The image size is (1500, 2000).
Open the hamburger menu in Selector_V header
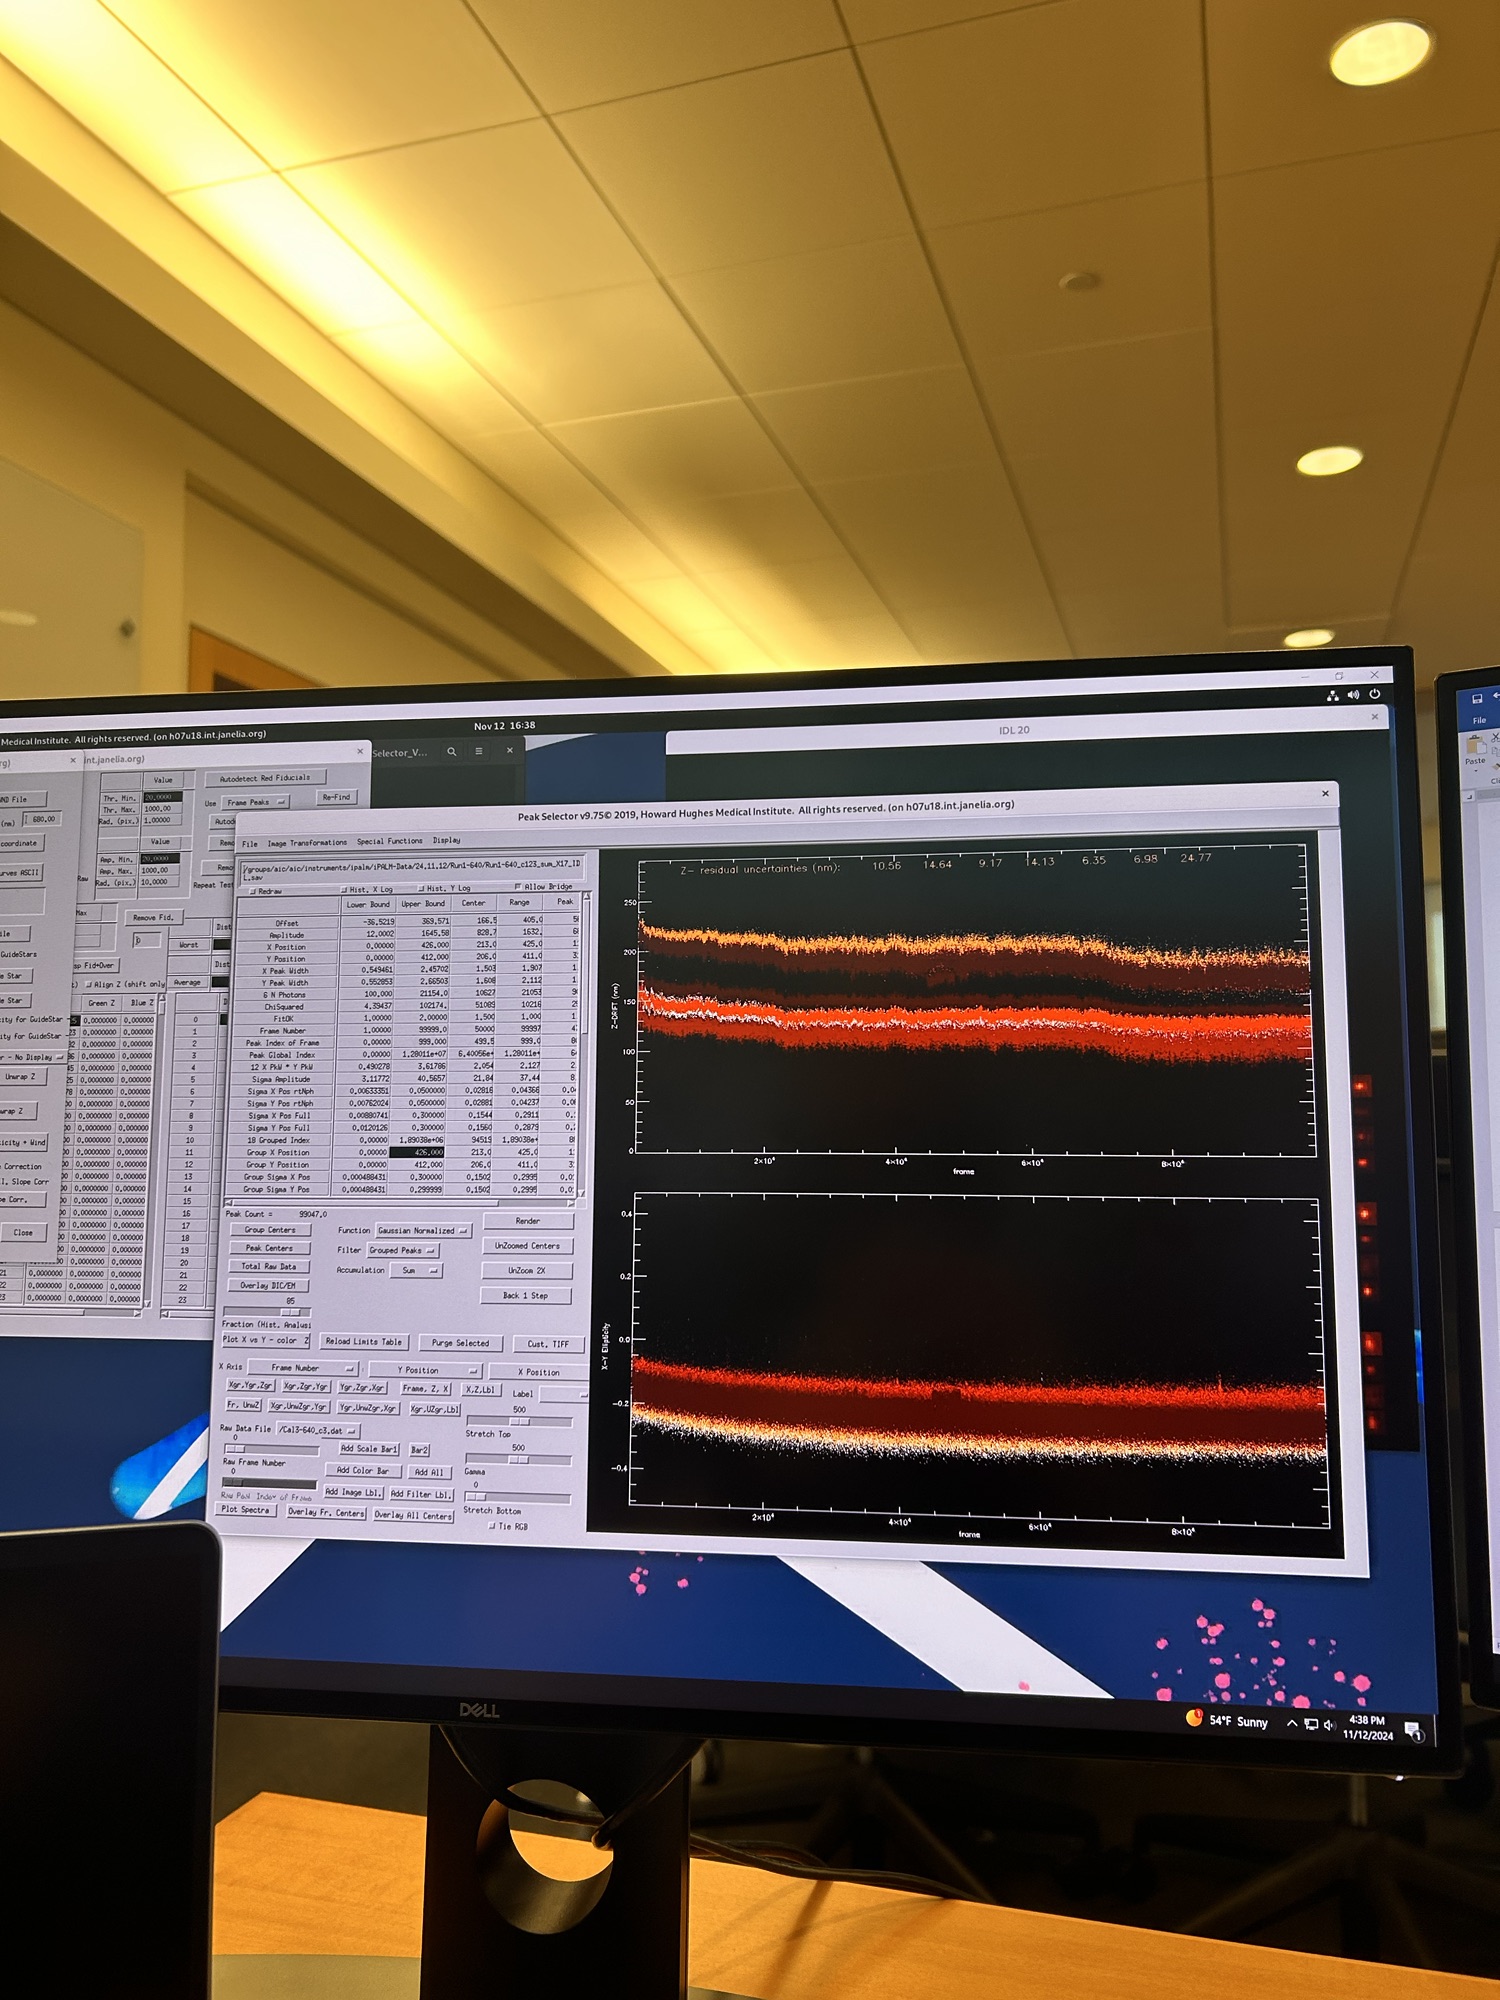[479, 751]
